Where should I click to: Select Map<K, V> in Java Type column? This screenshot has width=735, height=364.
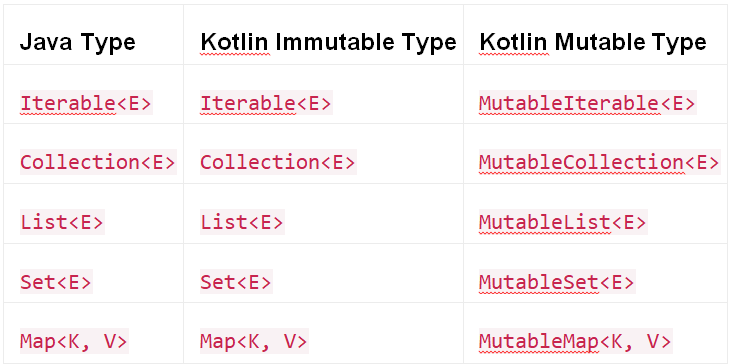74,341
